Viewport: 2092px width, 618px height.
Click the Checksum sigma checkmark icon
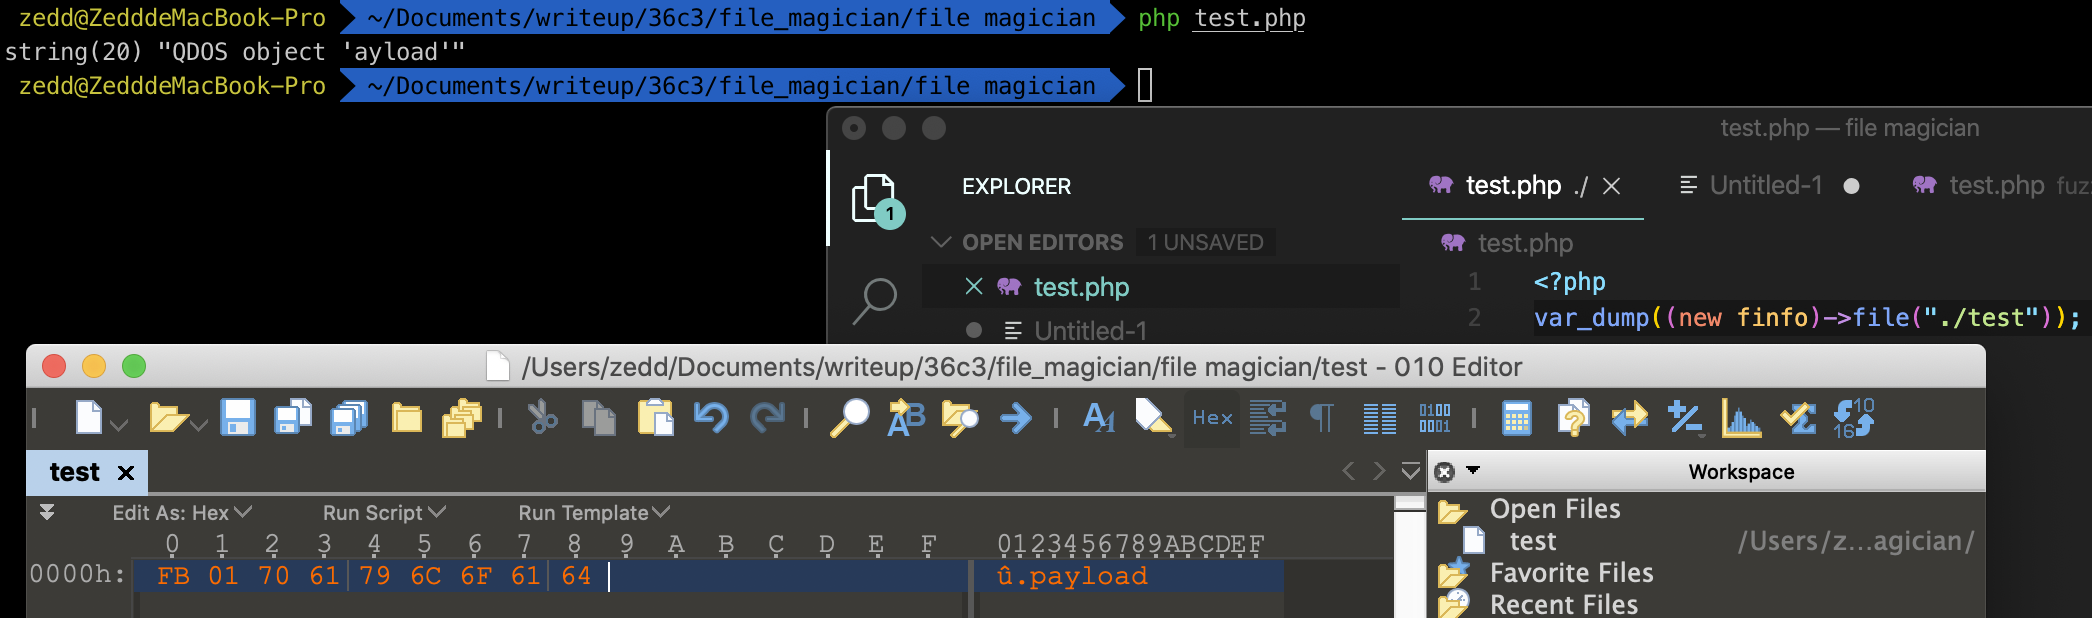1797,417
